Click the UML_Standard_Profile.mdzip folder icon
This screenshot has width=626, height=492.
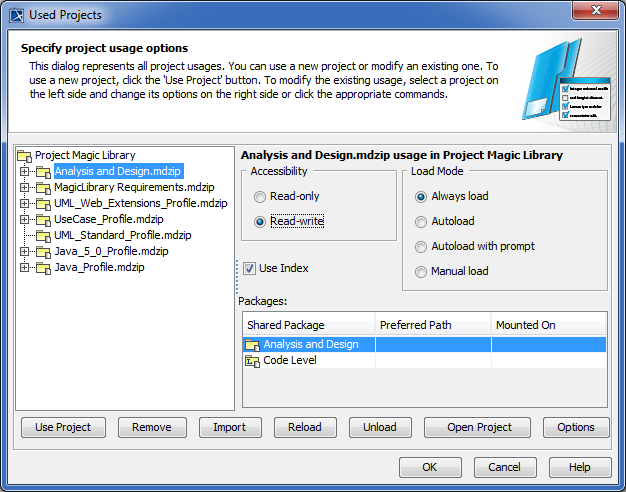43,236
